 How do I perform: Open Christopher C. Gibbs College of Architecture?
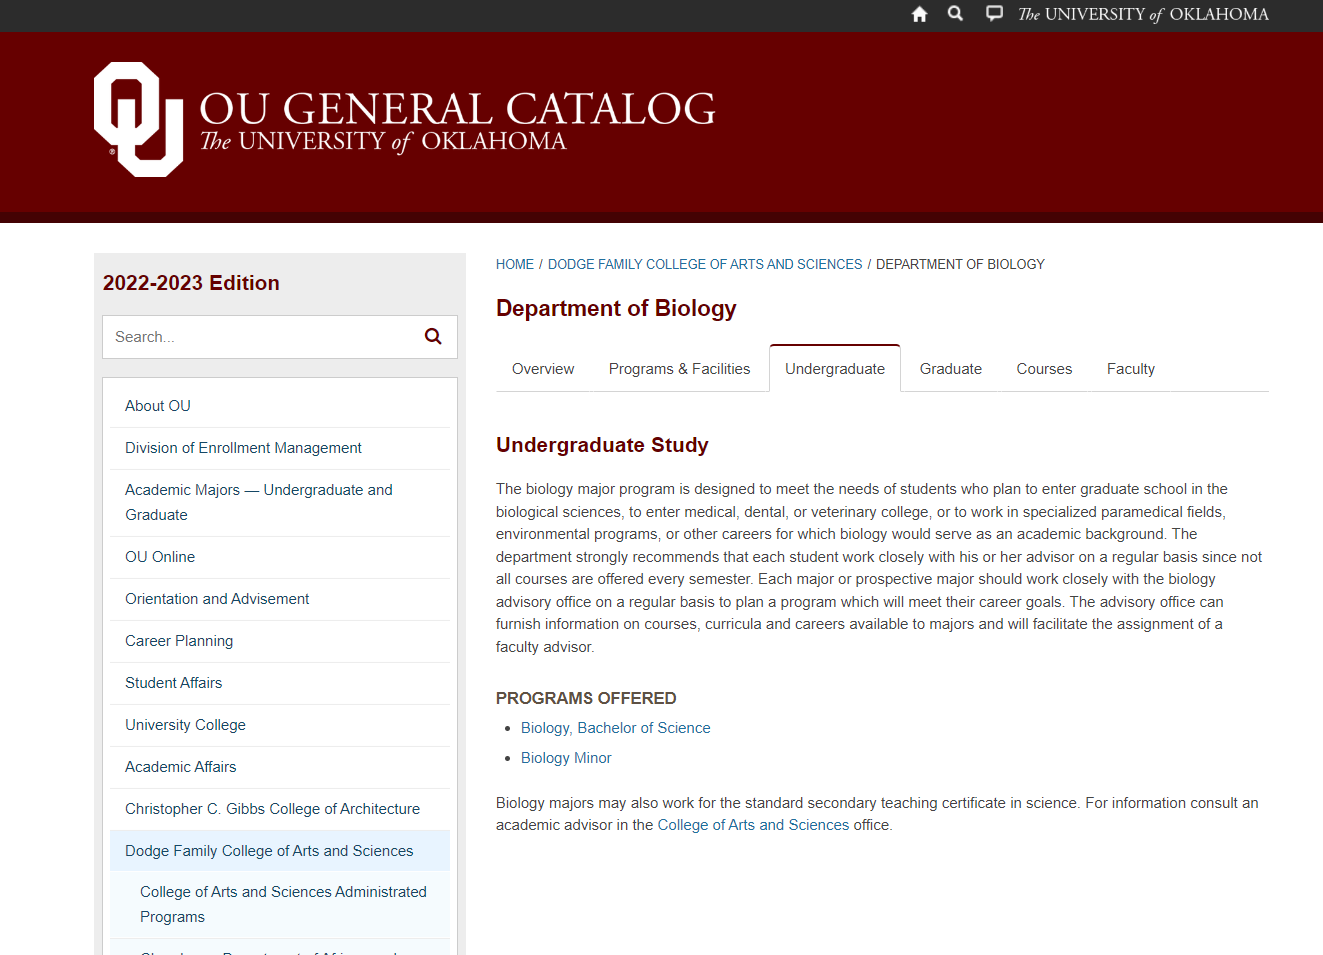click(280, 809)
